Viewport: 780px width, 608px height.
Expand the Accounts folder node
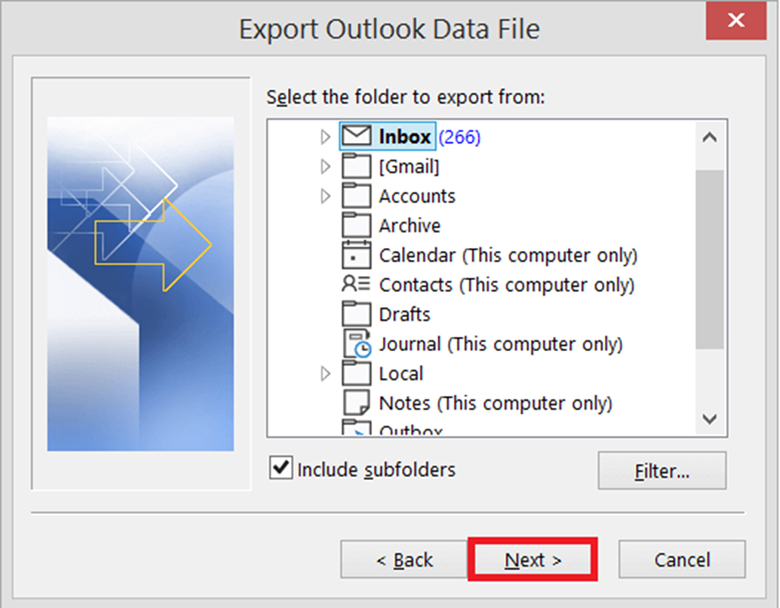pos(326,196)
